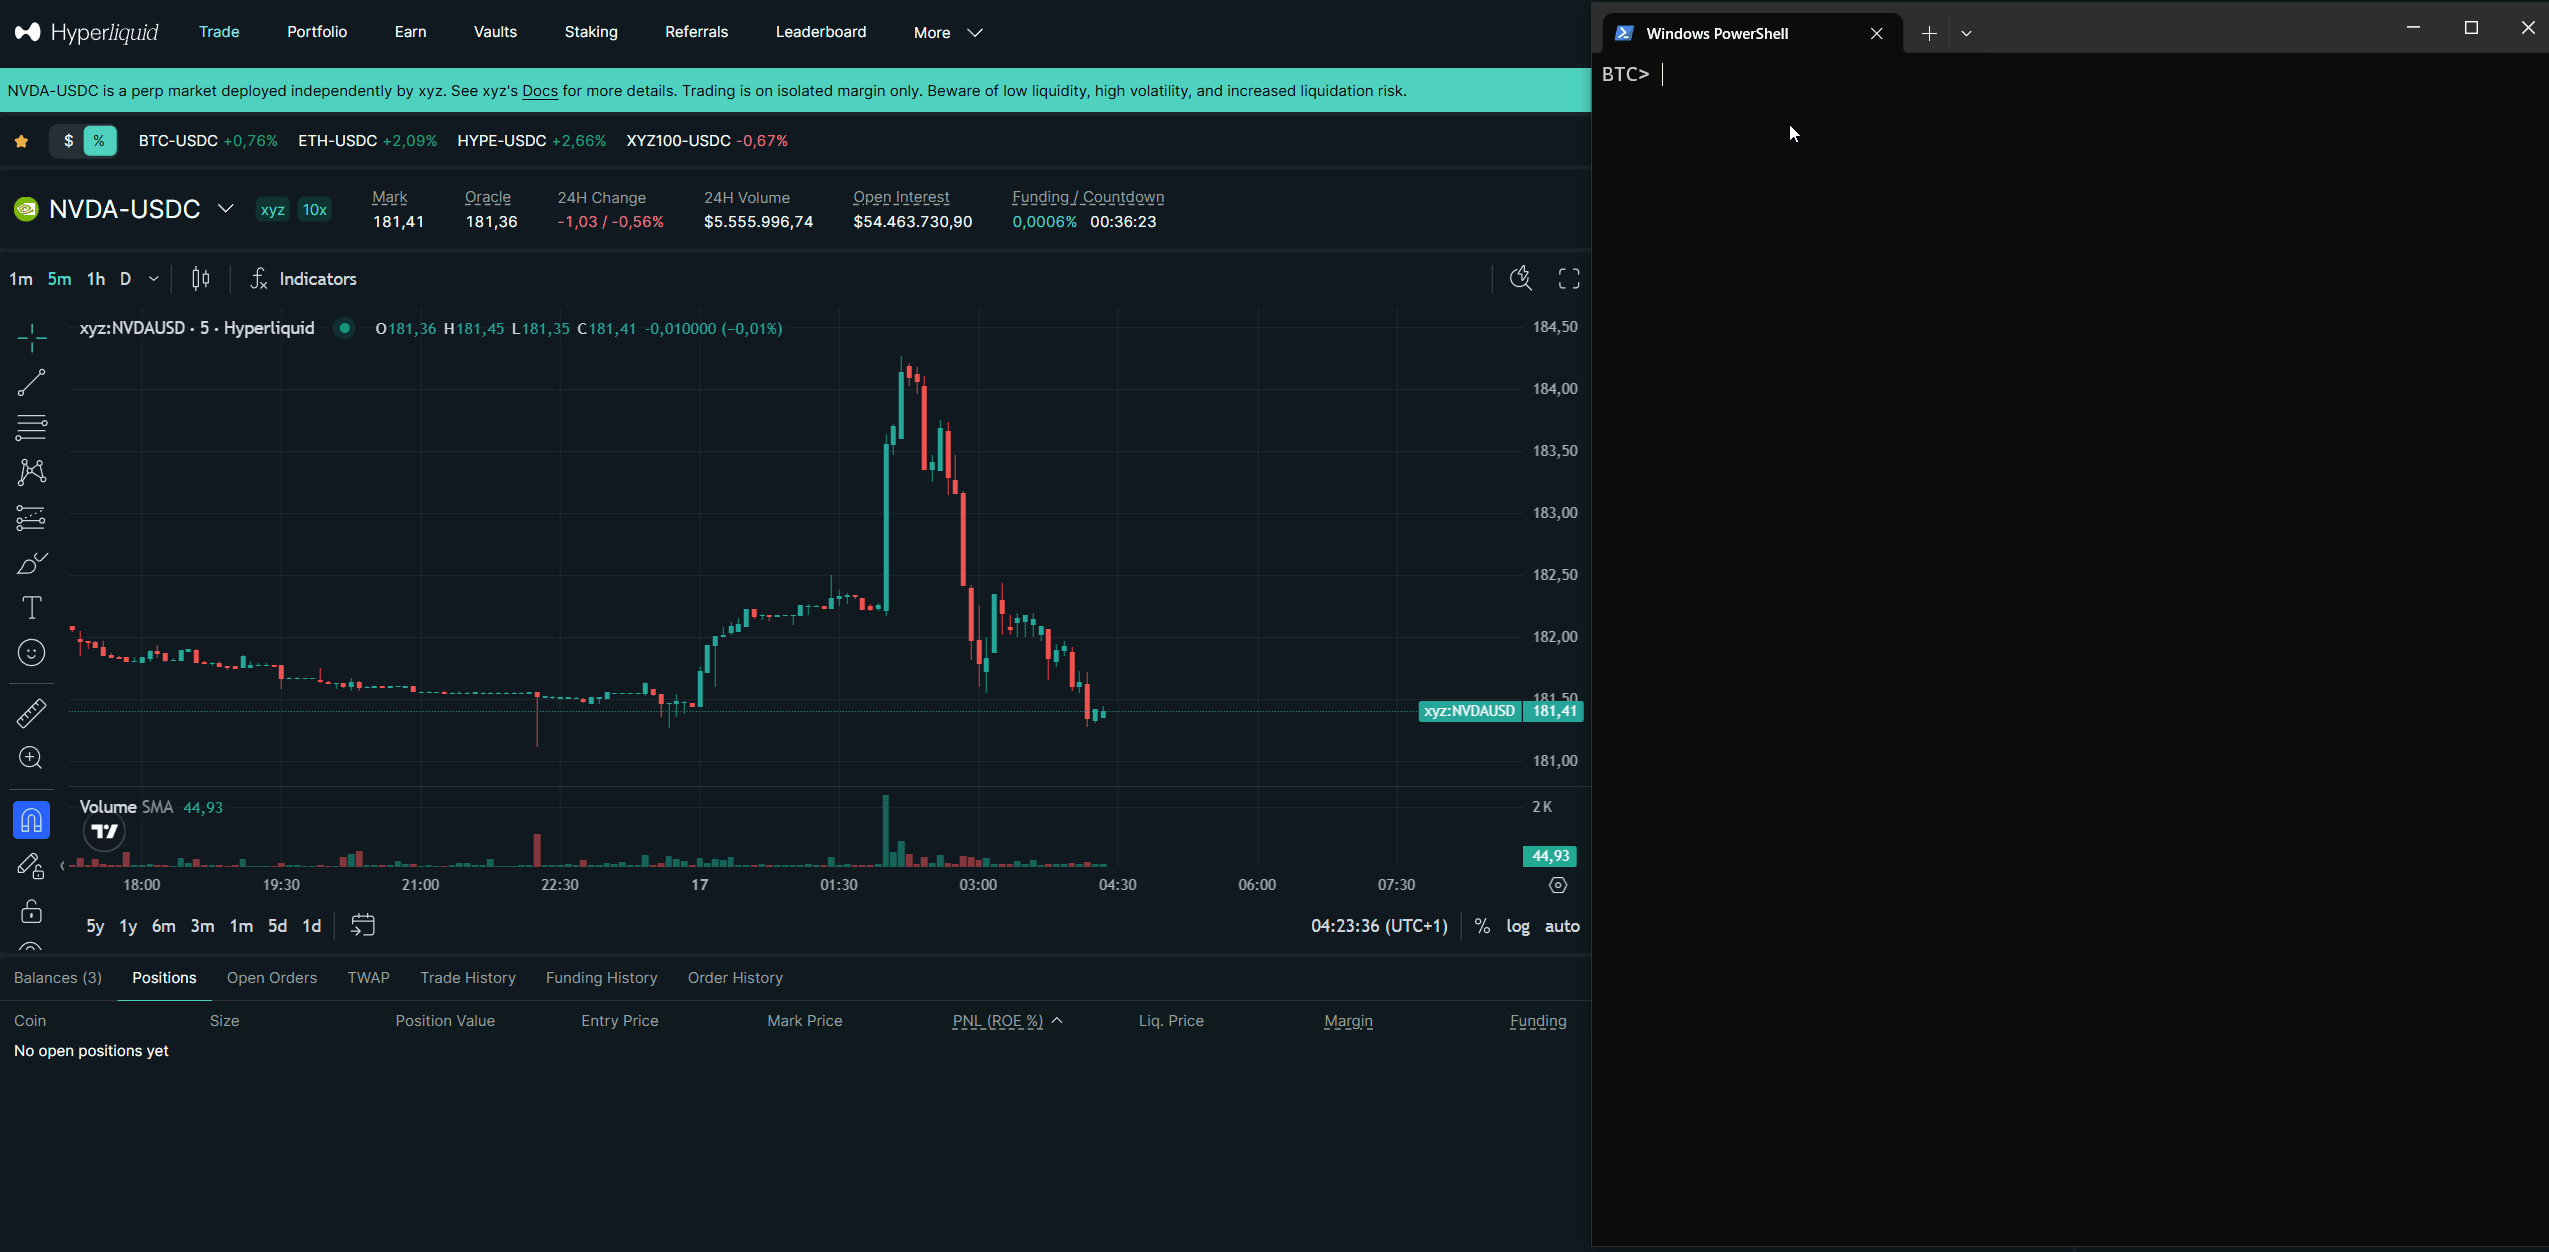Open the Indicators button
The height and width of the screenshot is (1252, 2549).
(x=303, y=279)
